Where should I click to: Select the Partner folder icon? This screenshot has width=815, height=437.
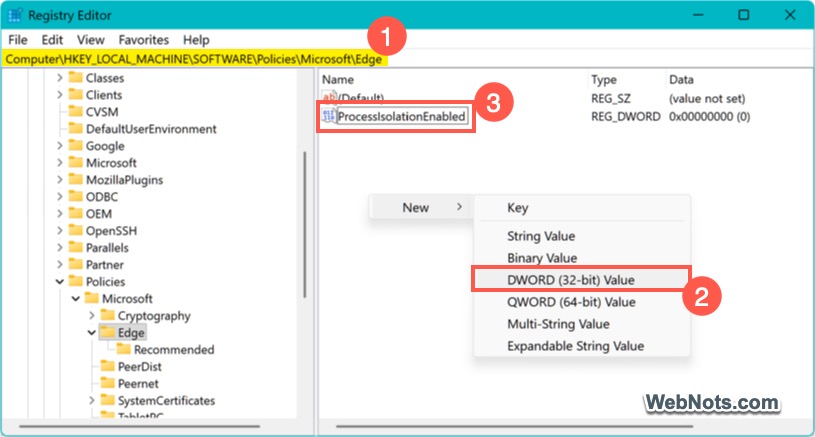tap(76, 264)
